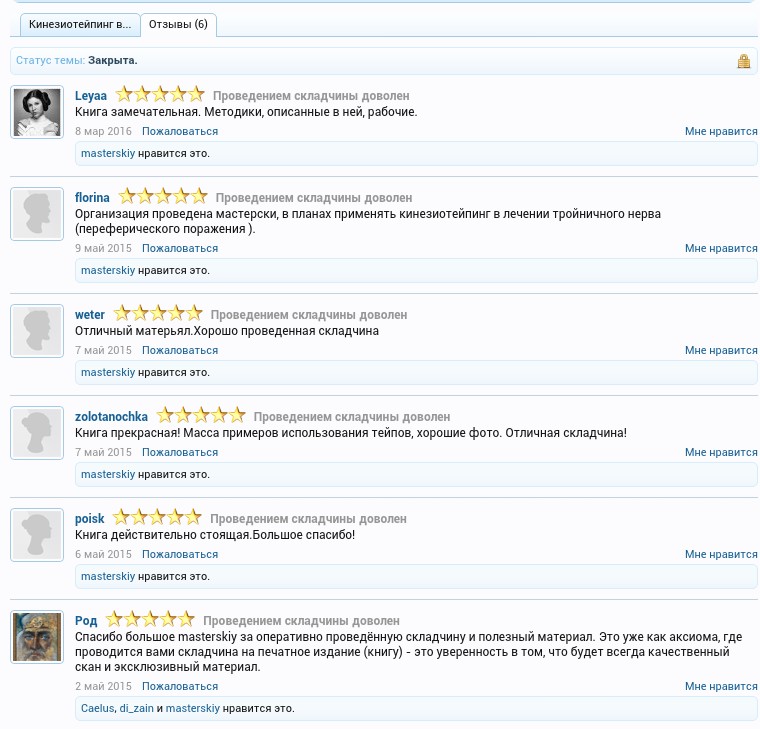Click the star rating on Leyaa's review

pos(160,95)
